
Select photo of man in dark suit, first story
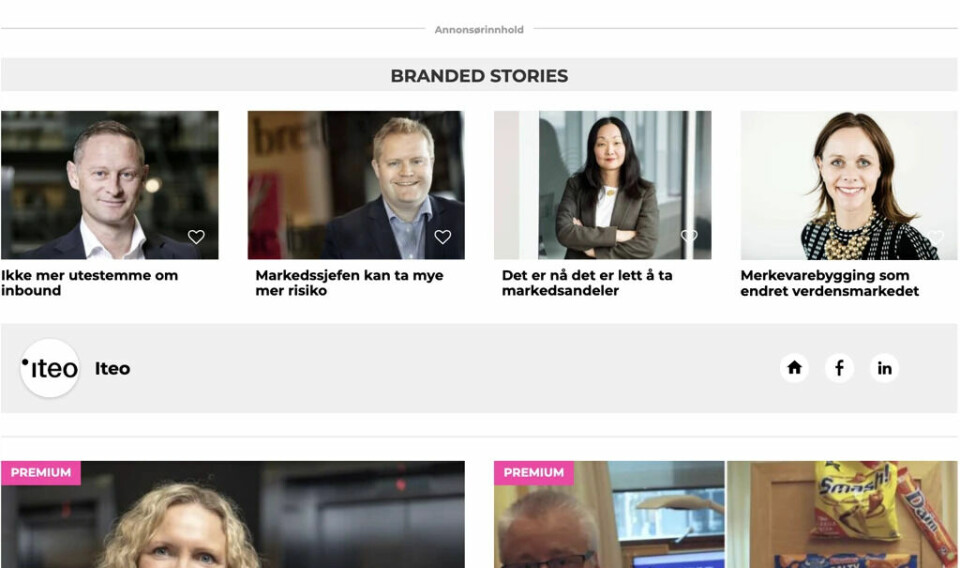[x=110, y=185]
